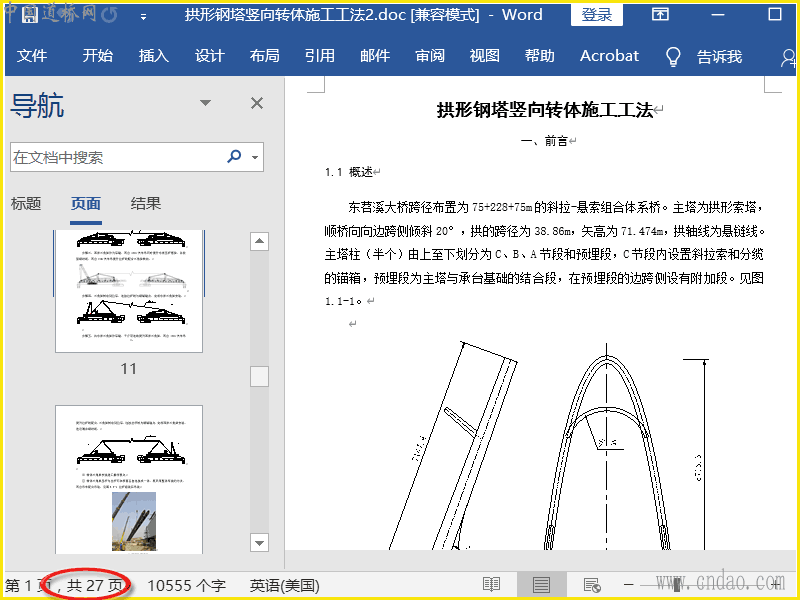Switch to Web Layout view icon
Image resolution: width=800 pixels, height=600 pixels.
[592, 585]
